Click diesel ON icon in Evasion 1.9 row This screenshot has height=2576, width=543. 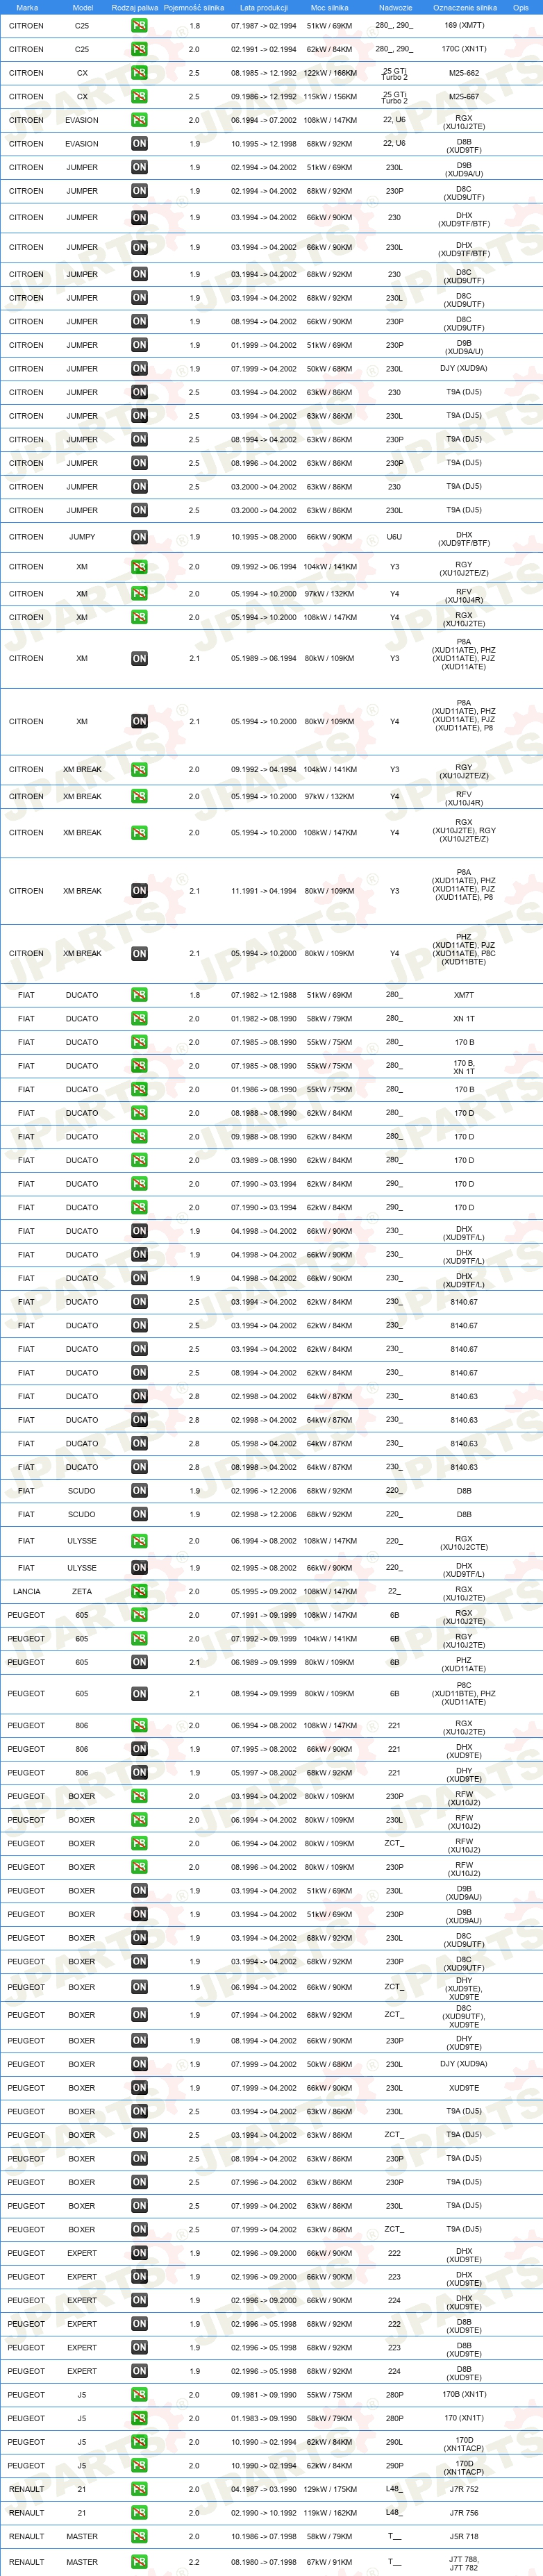pos(139,144)
